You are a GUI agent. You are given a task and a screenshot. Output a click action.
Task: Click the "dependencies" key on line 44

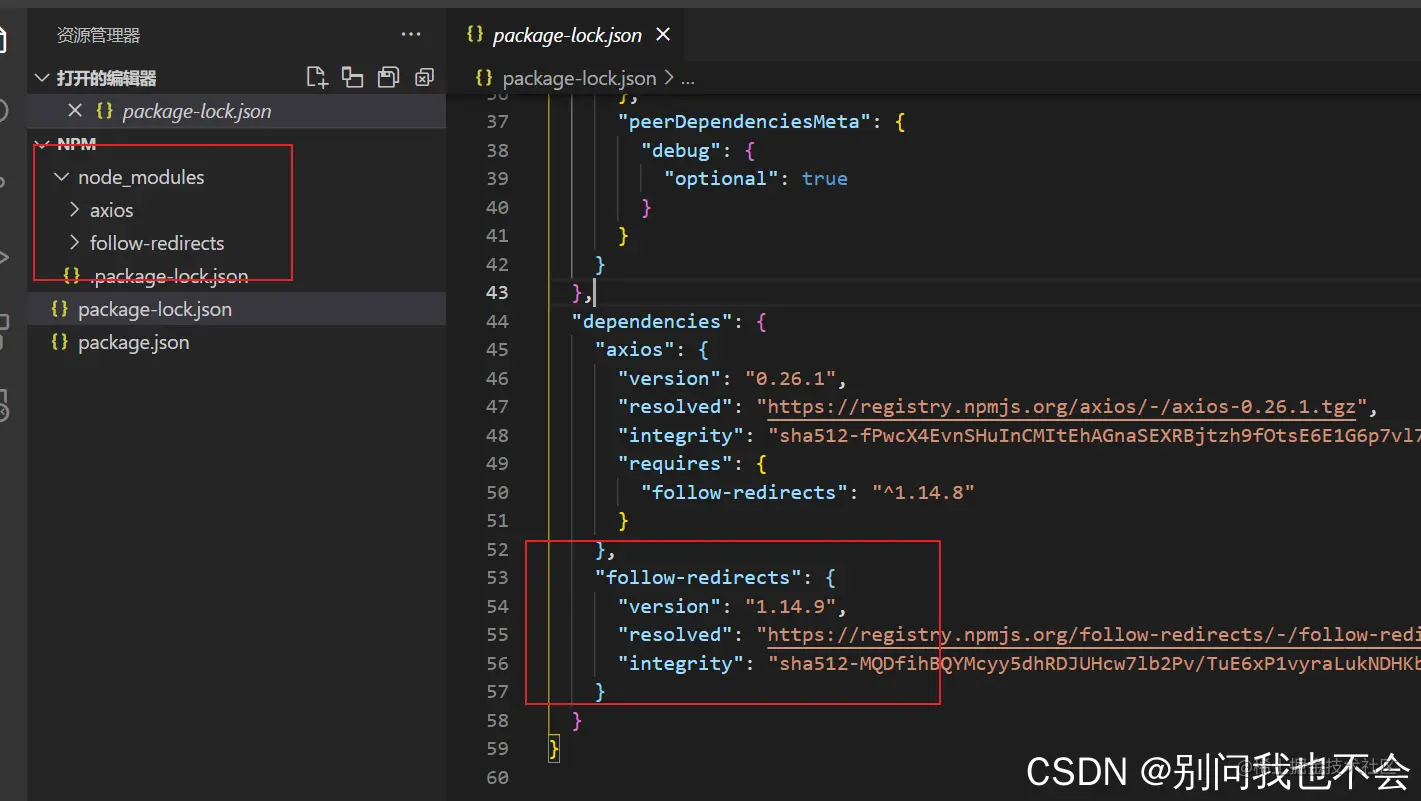coord(652,322)
